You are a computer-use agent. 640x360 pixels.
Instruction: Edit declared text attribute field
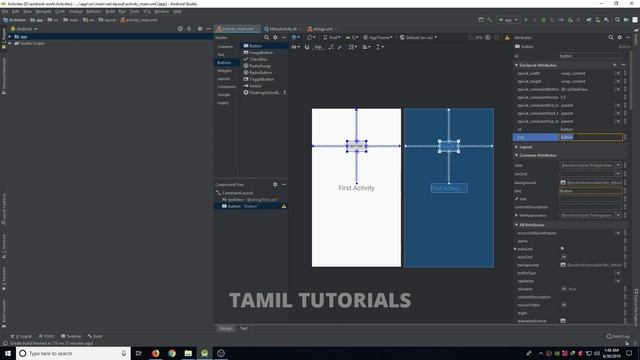591,137
